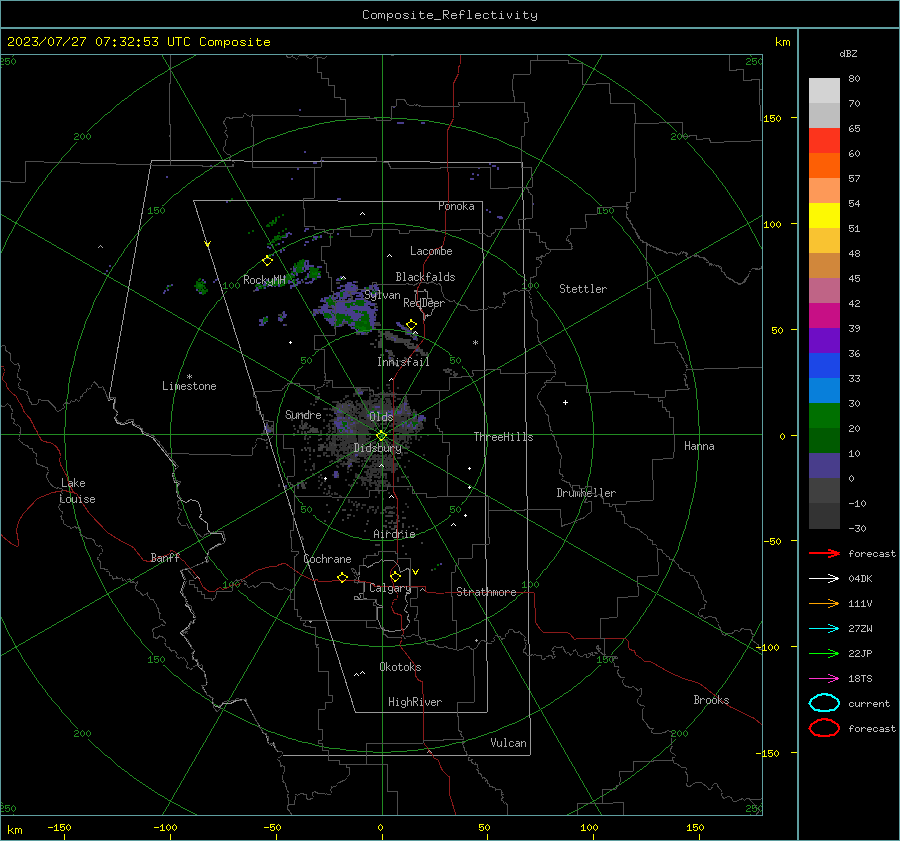Image resolution: width=900 pixels, height=841 pixels.
Task: Click the Okotoks map label
Action: click(400, 667)
